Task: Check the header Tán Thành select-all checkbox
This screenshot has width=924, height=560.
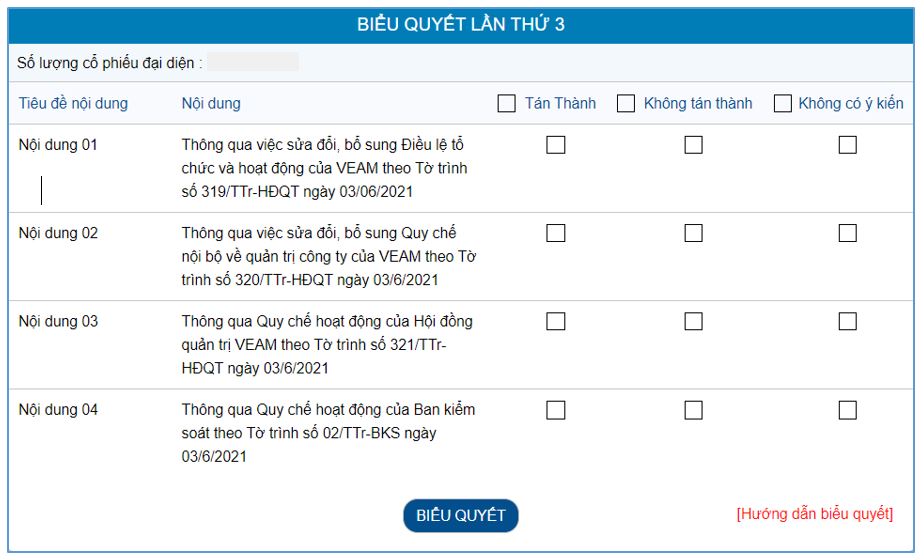Action: pyautogui.click(x=506, y=103)
